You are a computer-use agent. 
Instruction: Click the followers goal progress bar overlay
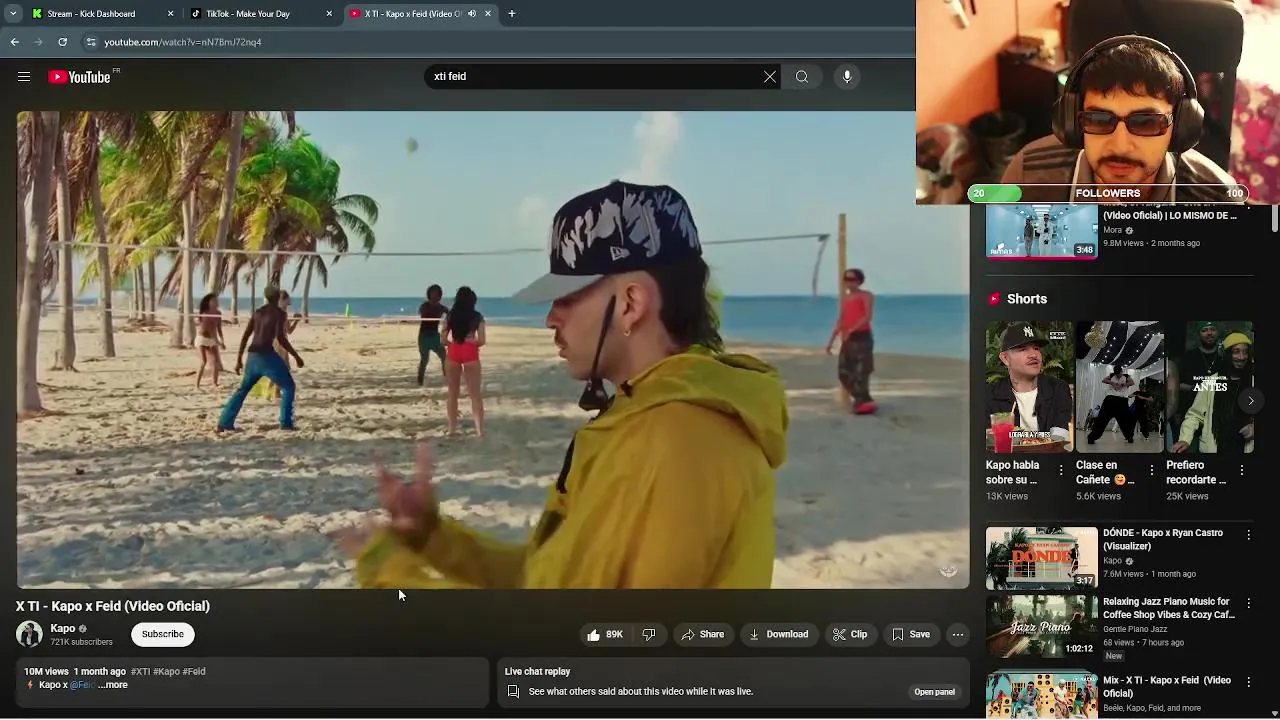coord(1107,193)
